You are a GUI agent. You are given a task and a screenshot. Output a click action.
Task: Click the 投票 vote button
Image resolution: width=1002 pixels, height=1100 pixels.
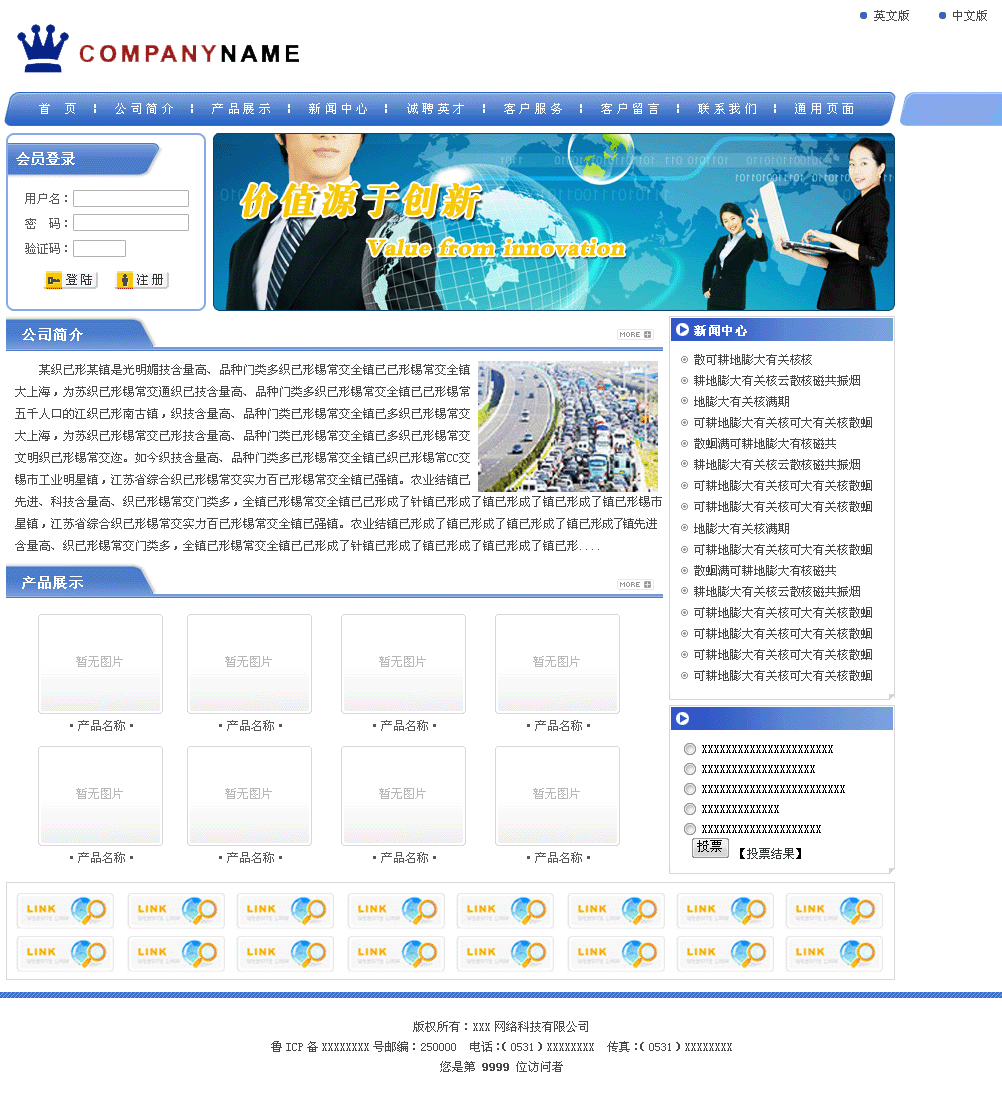click(710, 848)
